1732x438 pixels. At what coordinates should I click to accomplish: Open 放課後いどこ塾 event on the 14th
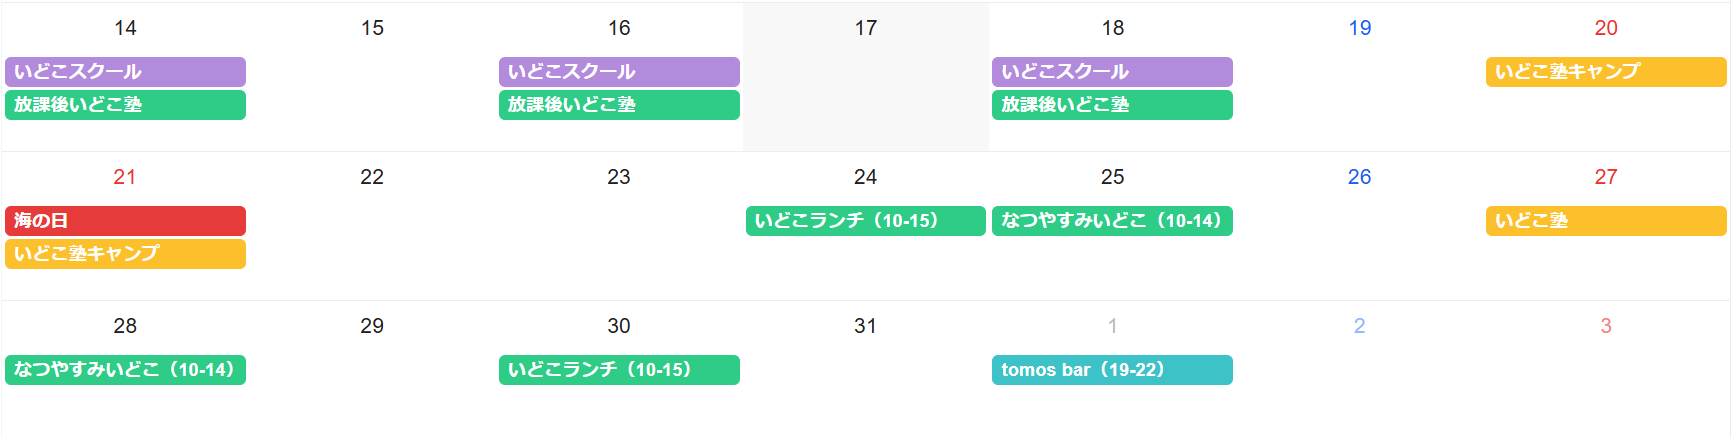[x=125, y=105]
